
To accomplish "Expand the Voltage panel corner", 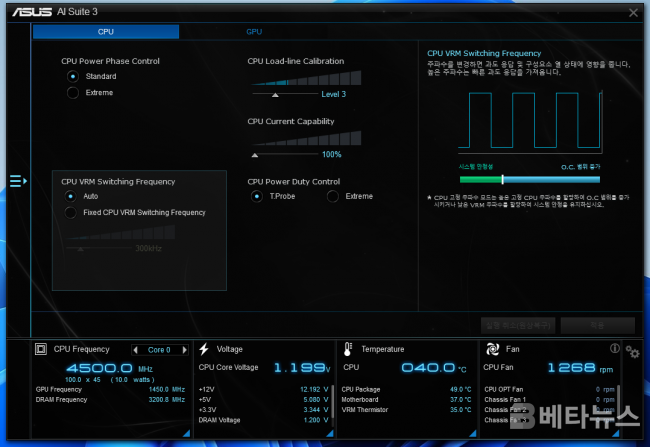I will click(330, 433).
